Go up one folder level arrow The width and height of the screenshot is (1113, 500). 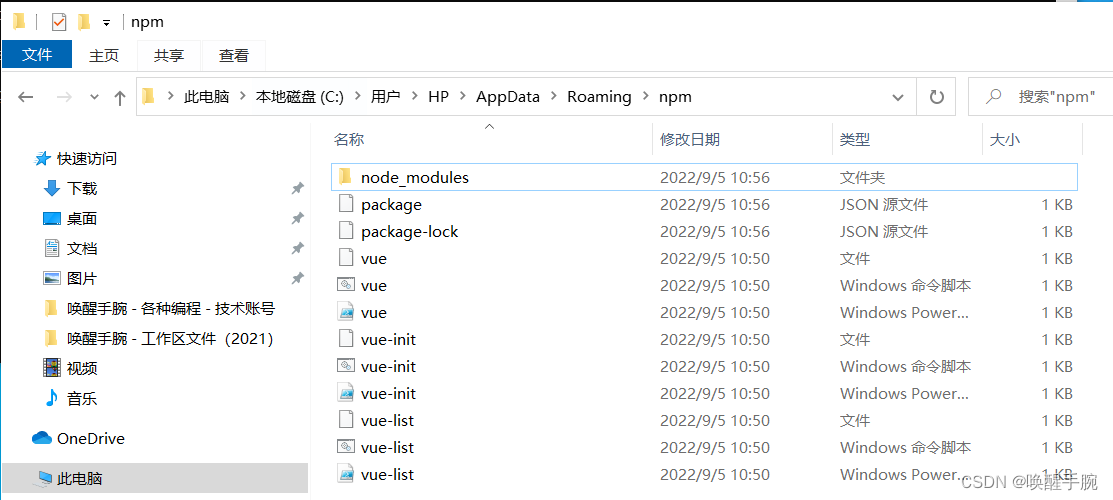point(120,97)
